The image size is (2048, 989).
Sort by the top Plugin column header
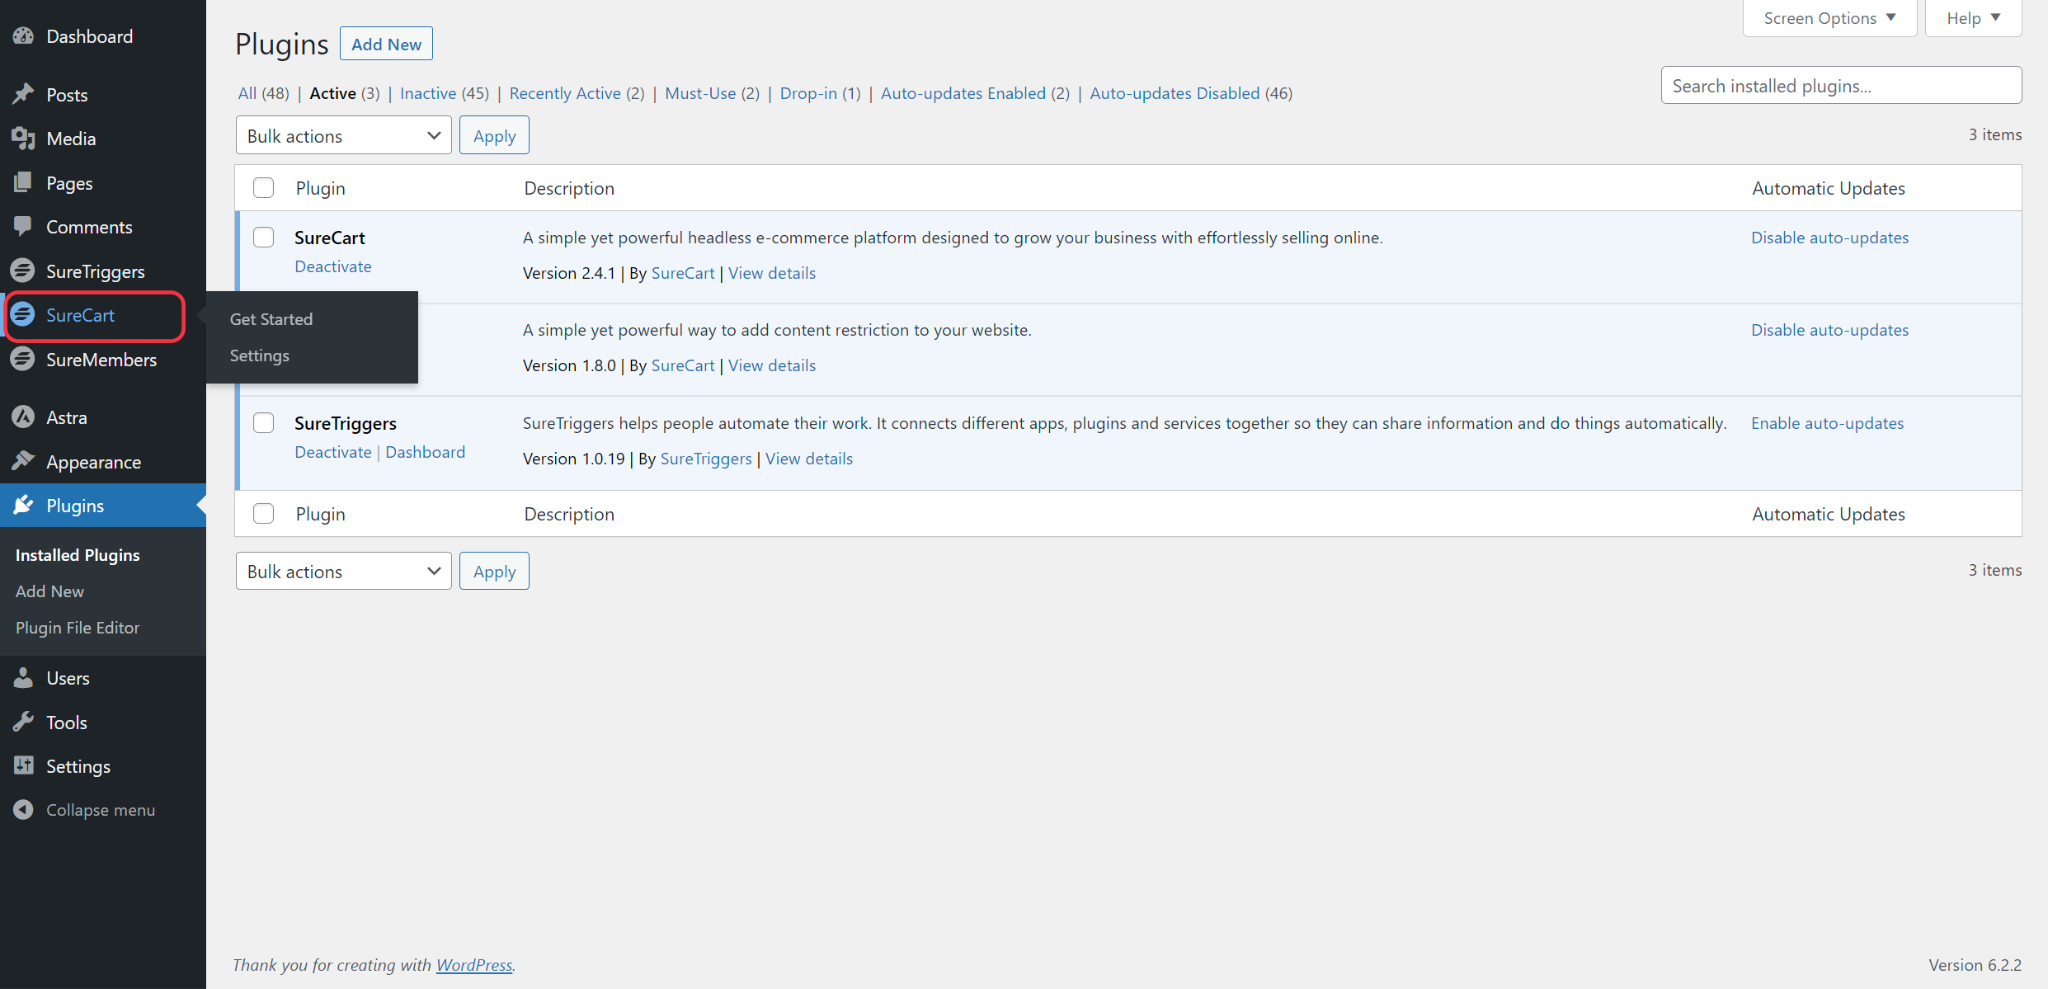click(320, 188)
